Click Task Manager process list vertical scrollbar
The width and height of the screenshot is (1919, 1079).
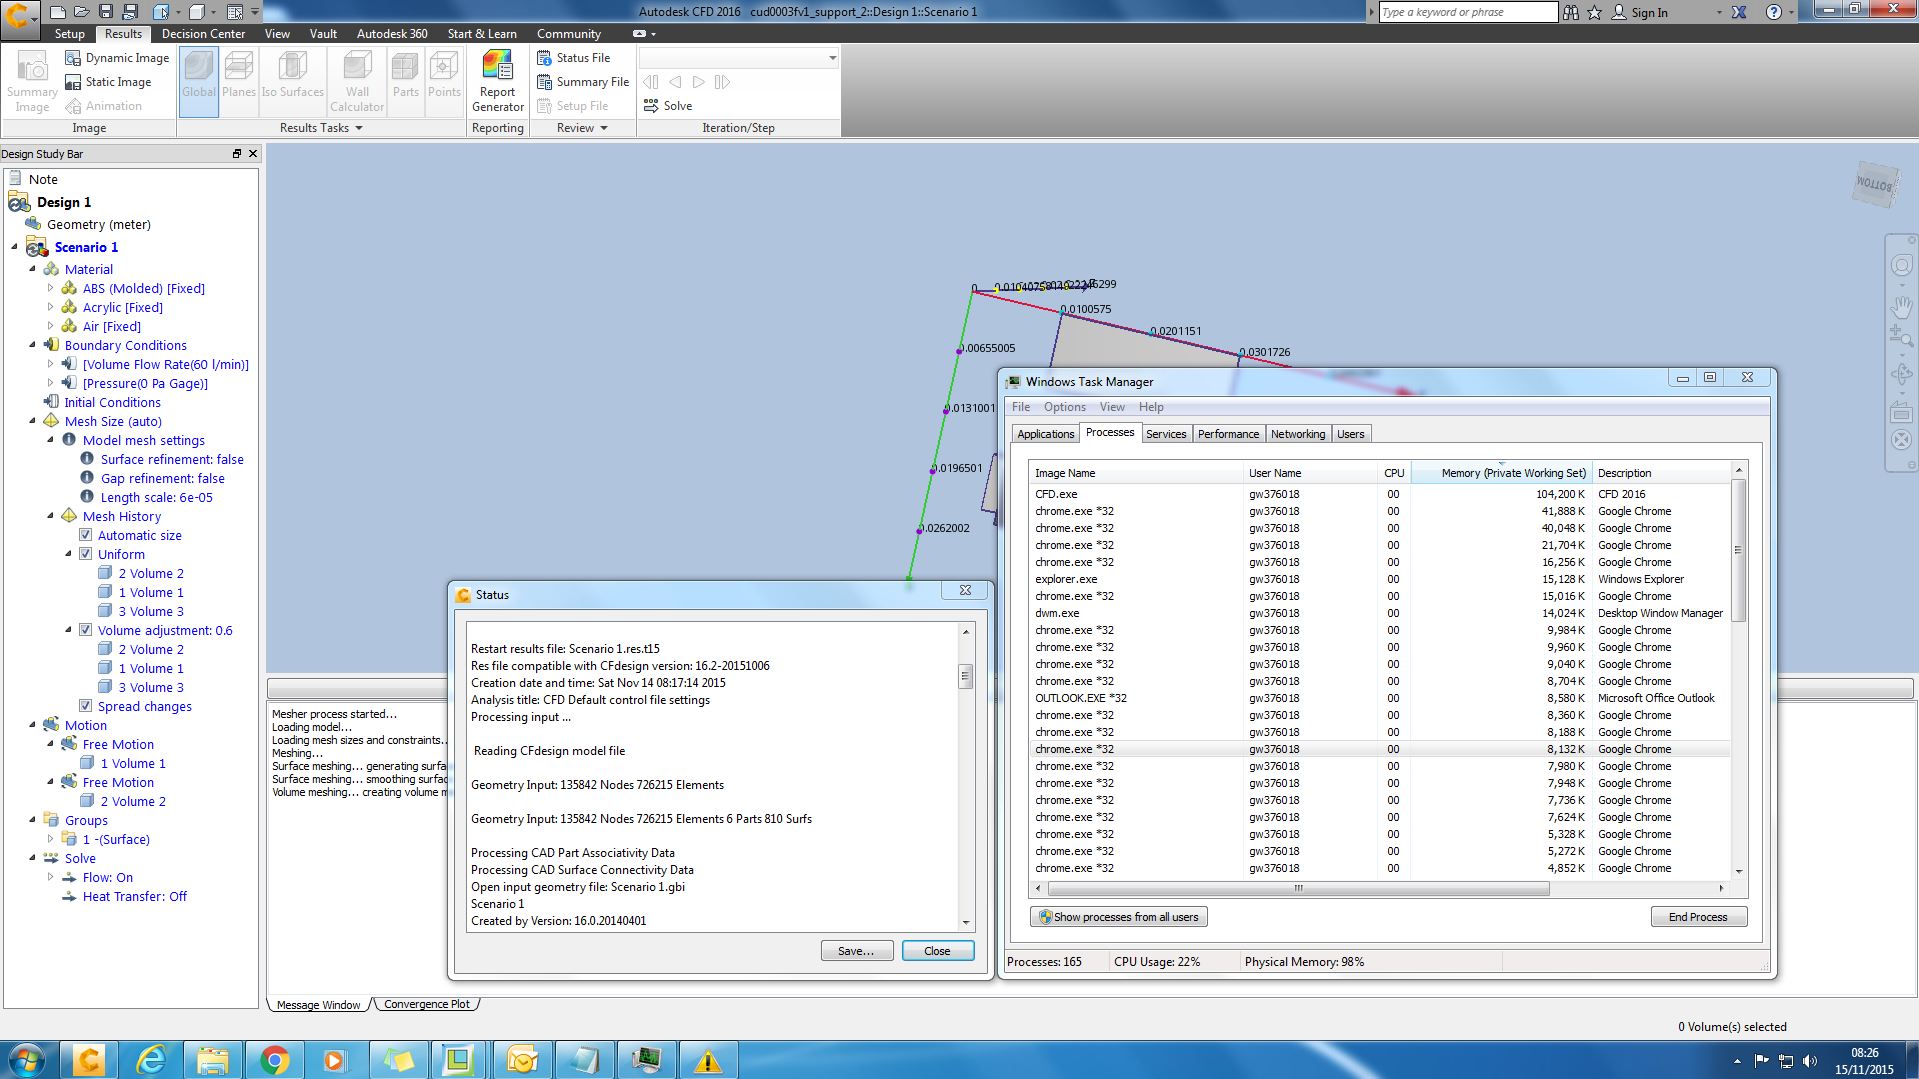pyautogui.click(x=1739, y=550)
